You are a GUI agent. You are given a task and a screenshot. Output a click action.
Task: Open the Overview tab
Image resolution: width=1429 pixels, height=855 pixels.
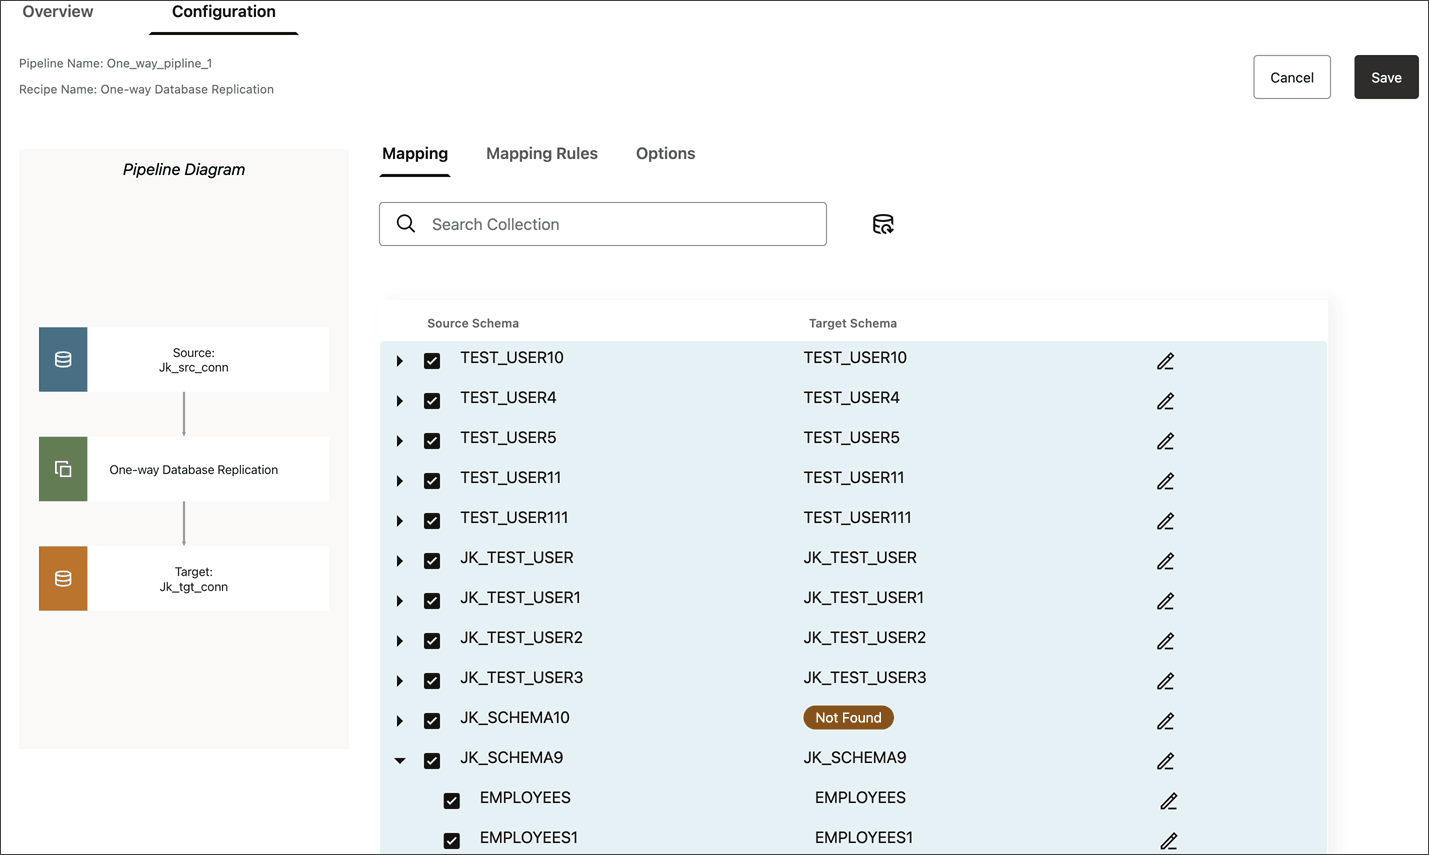[57, 11]
